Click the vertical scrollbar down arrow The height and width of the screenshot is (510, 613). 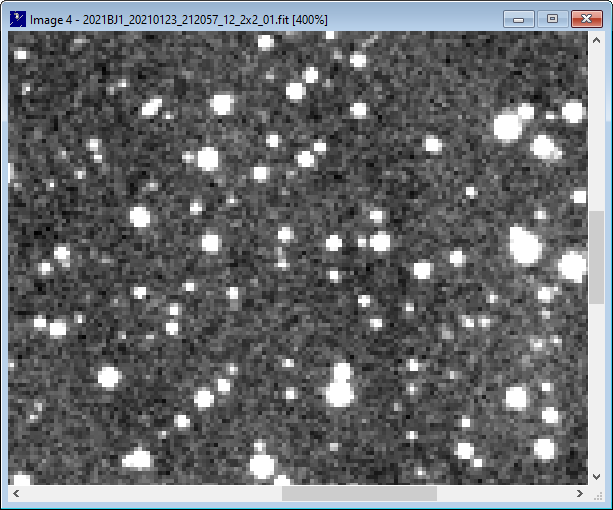[x=596, y=477]
